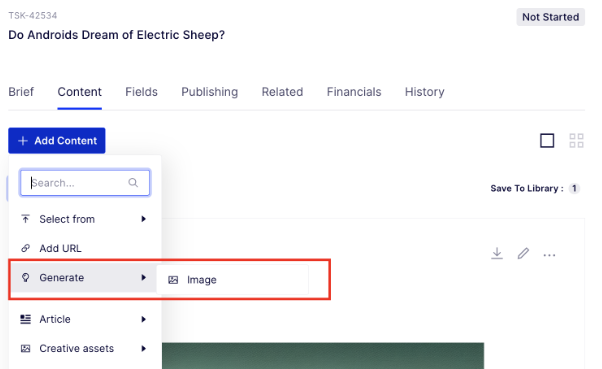This screenshot has width=602, height=369.
Task: Click the plus icon in Add Content
Action: tap(23, 141)
